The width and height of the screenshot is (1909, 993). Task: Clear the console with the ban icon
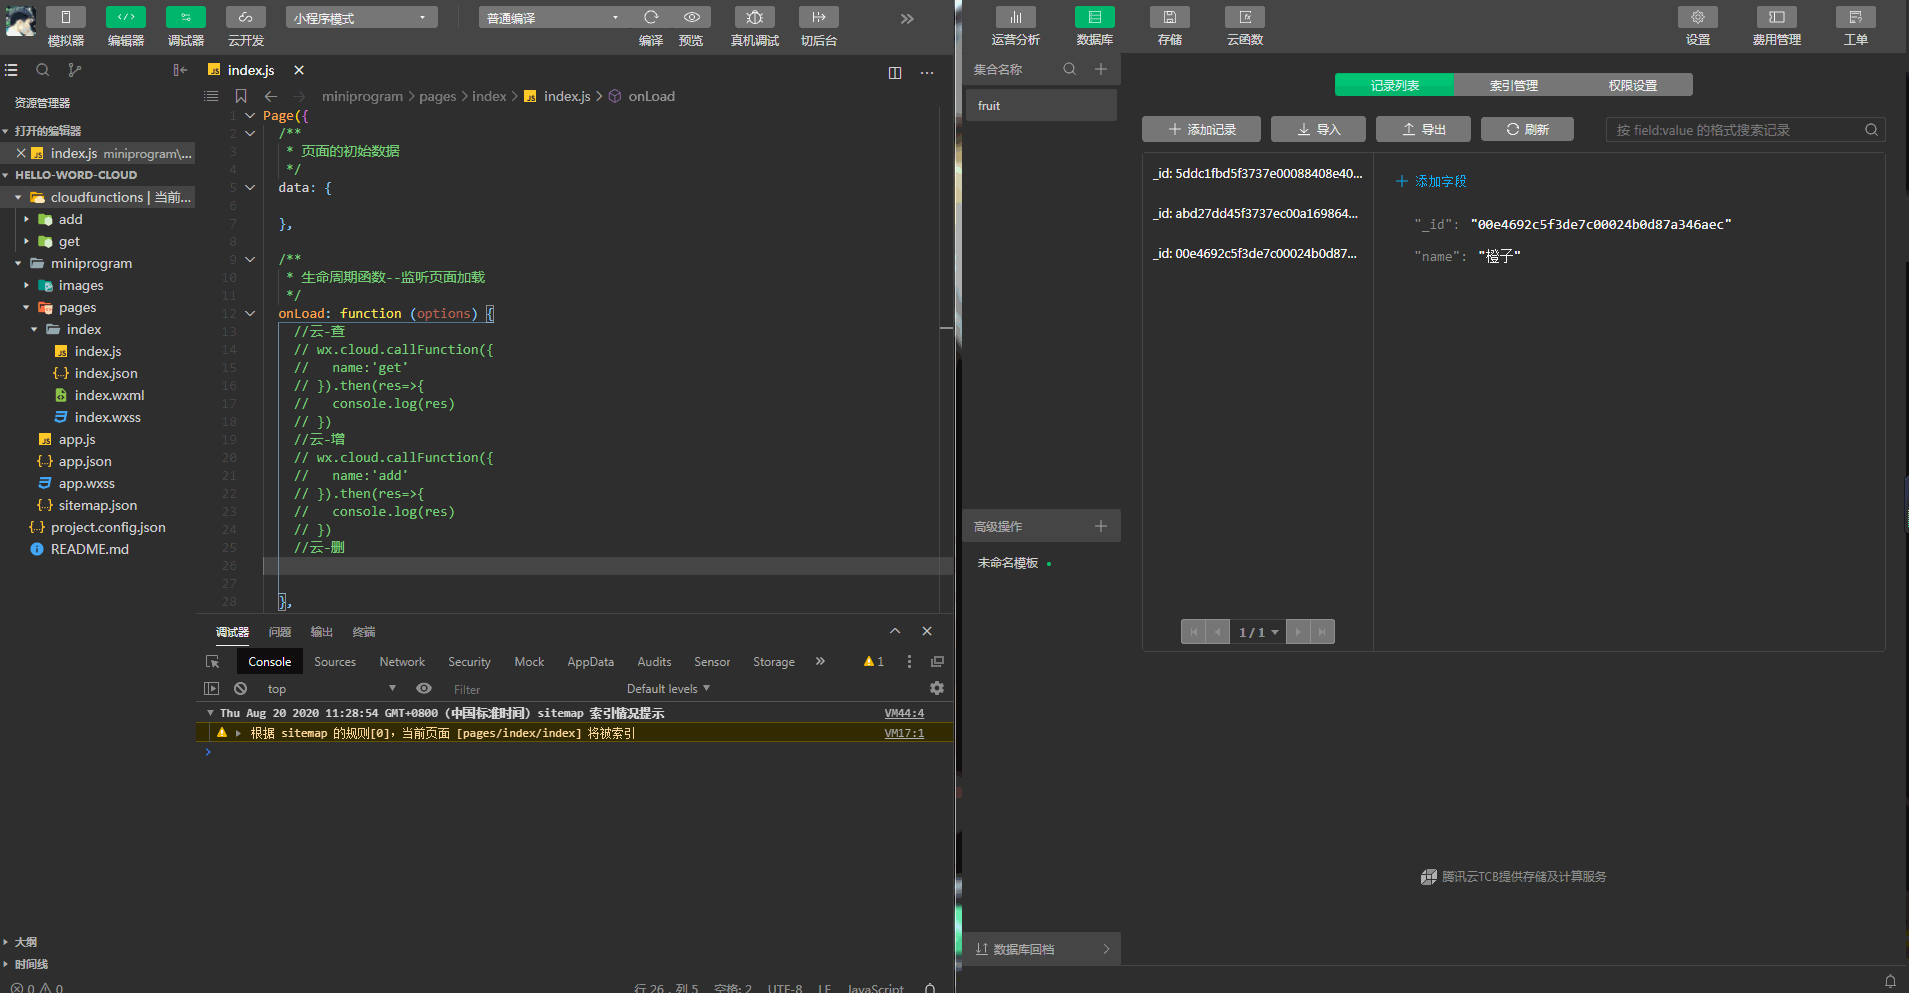click(x=240, y=688)
